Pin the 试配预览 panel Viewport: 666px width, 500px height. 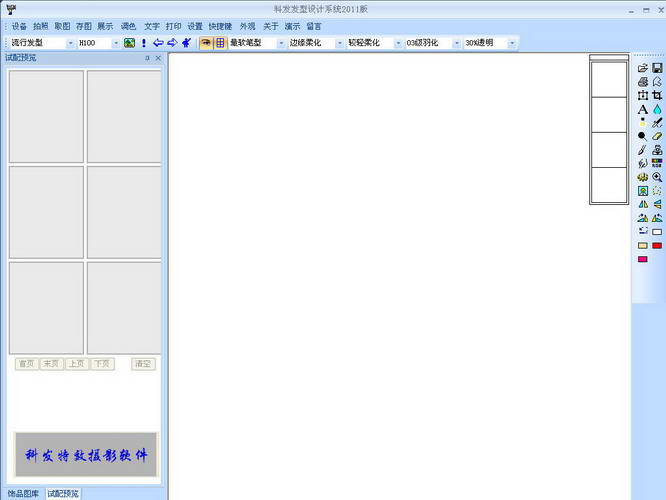pos(147,58)
